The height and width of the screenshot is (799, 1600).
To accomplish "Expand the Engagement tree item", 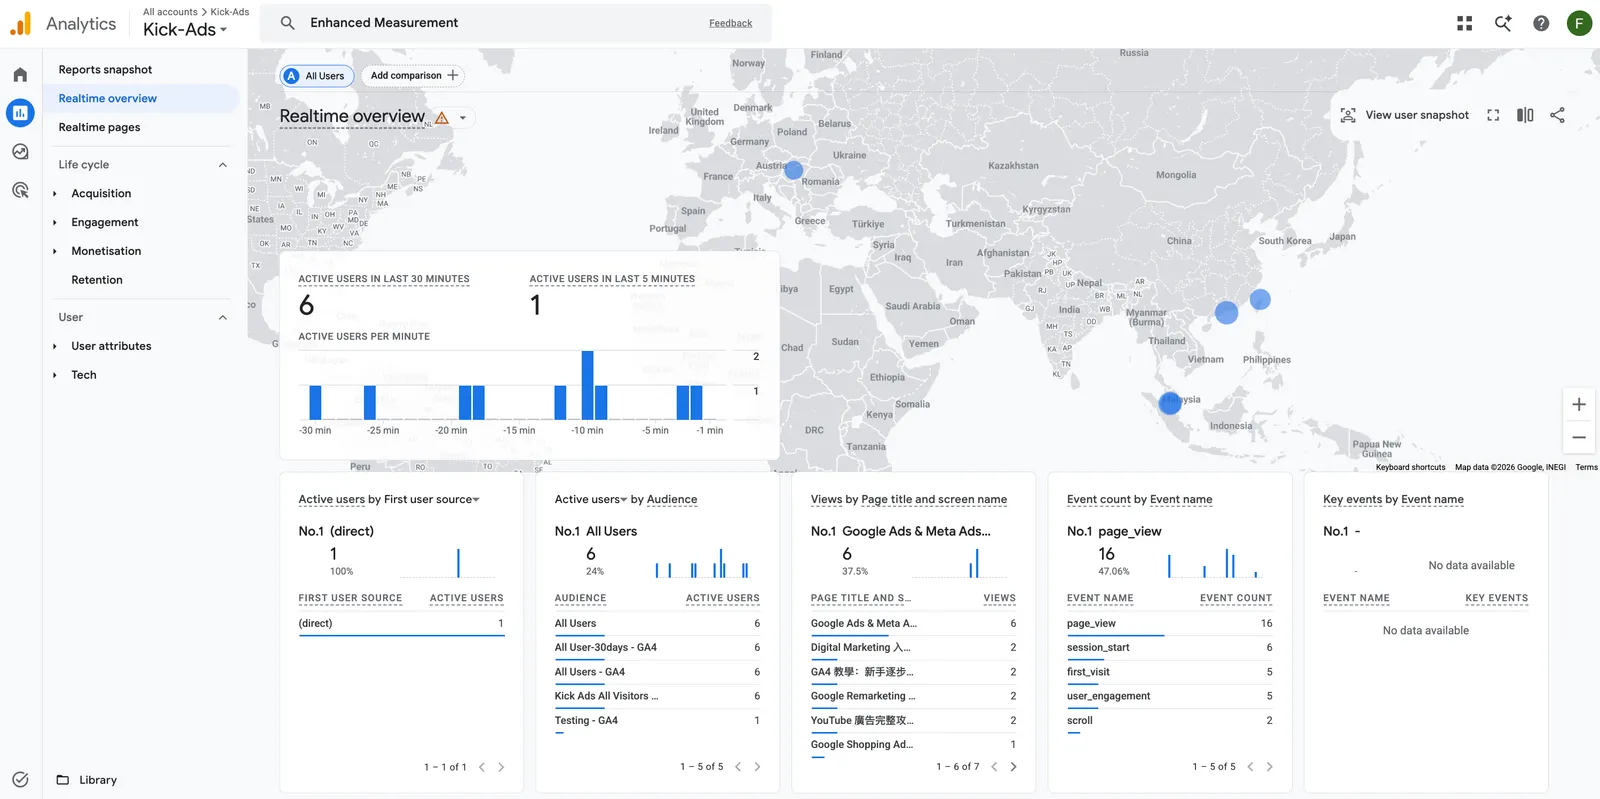I will (55, 223).
